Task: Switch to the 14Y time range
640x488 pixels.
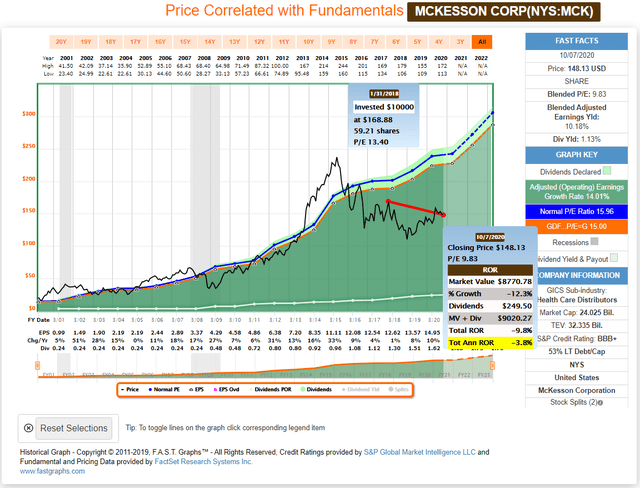Action: click(x=210, y=42)
